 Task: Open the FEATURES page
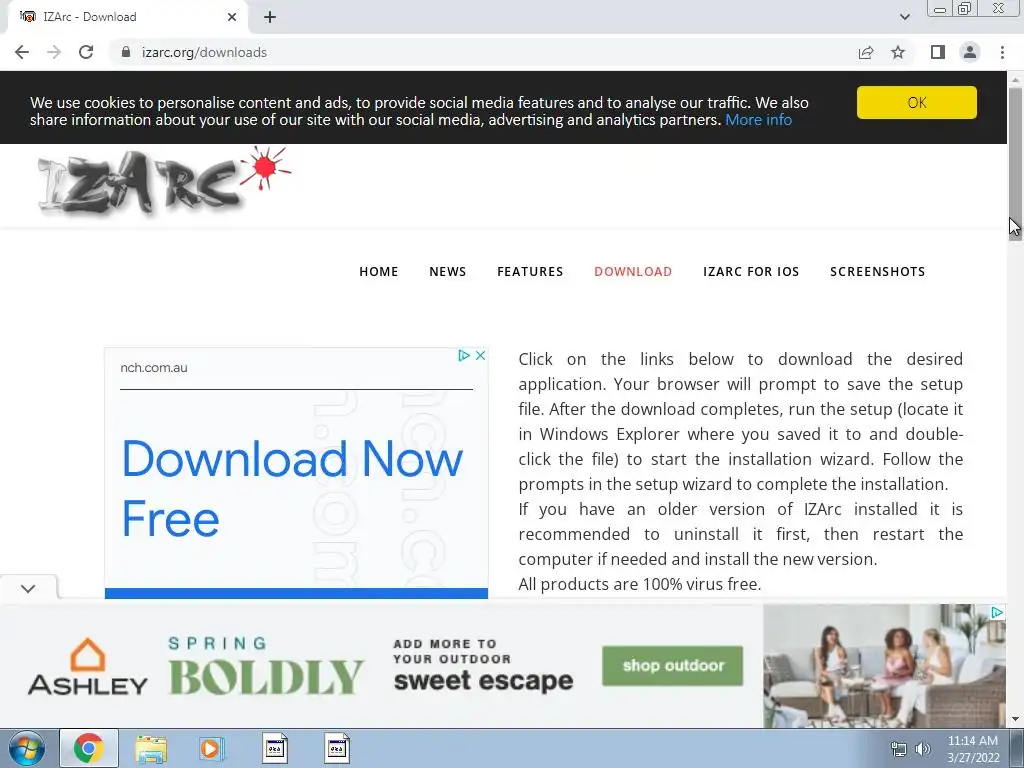[530, 272]
